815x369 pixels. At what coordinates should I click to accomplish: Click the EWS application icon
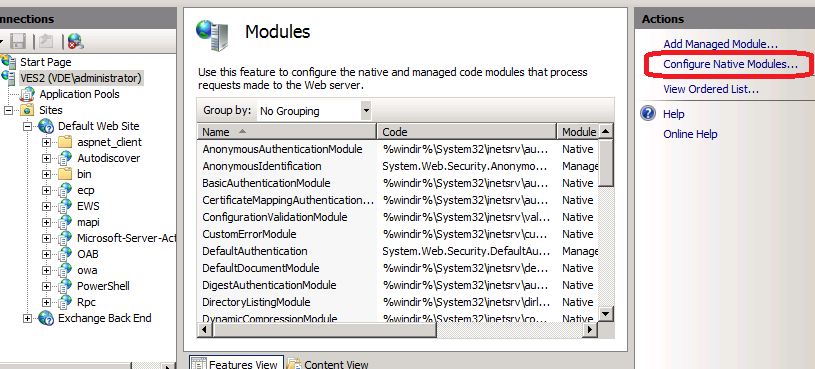(x=65, y=206)
